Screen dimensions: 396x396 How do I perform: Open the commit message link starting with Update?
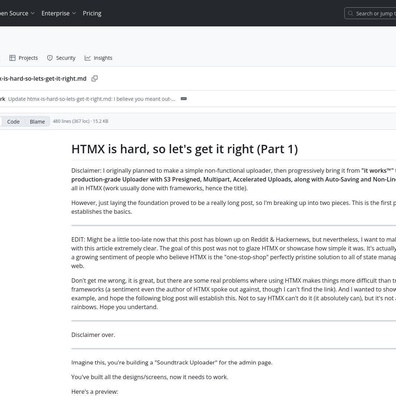pyautogui.click(x=92, y=99)
